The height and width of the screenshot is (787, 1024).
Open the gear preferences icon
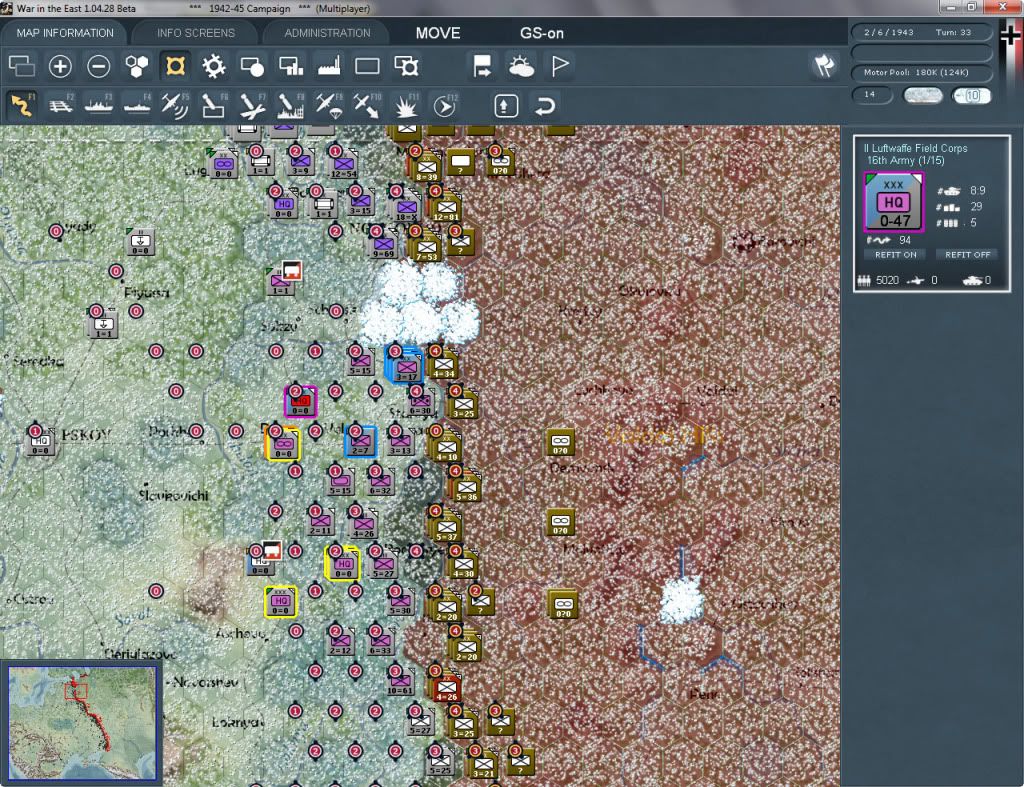[x=214, y=66]
